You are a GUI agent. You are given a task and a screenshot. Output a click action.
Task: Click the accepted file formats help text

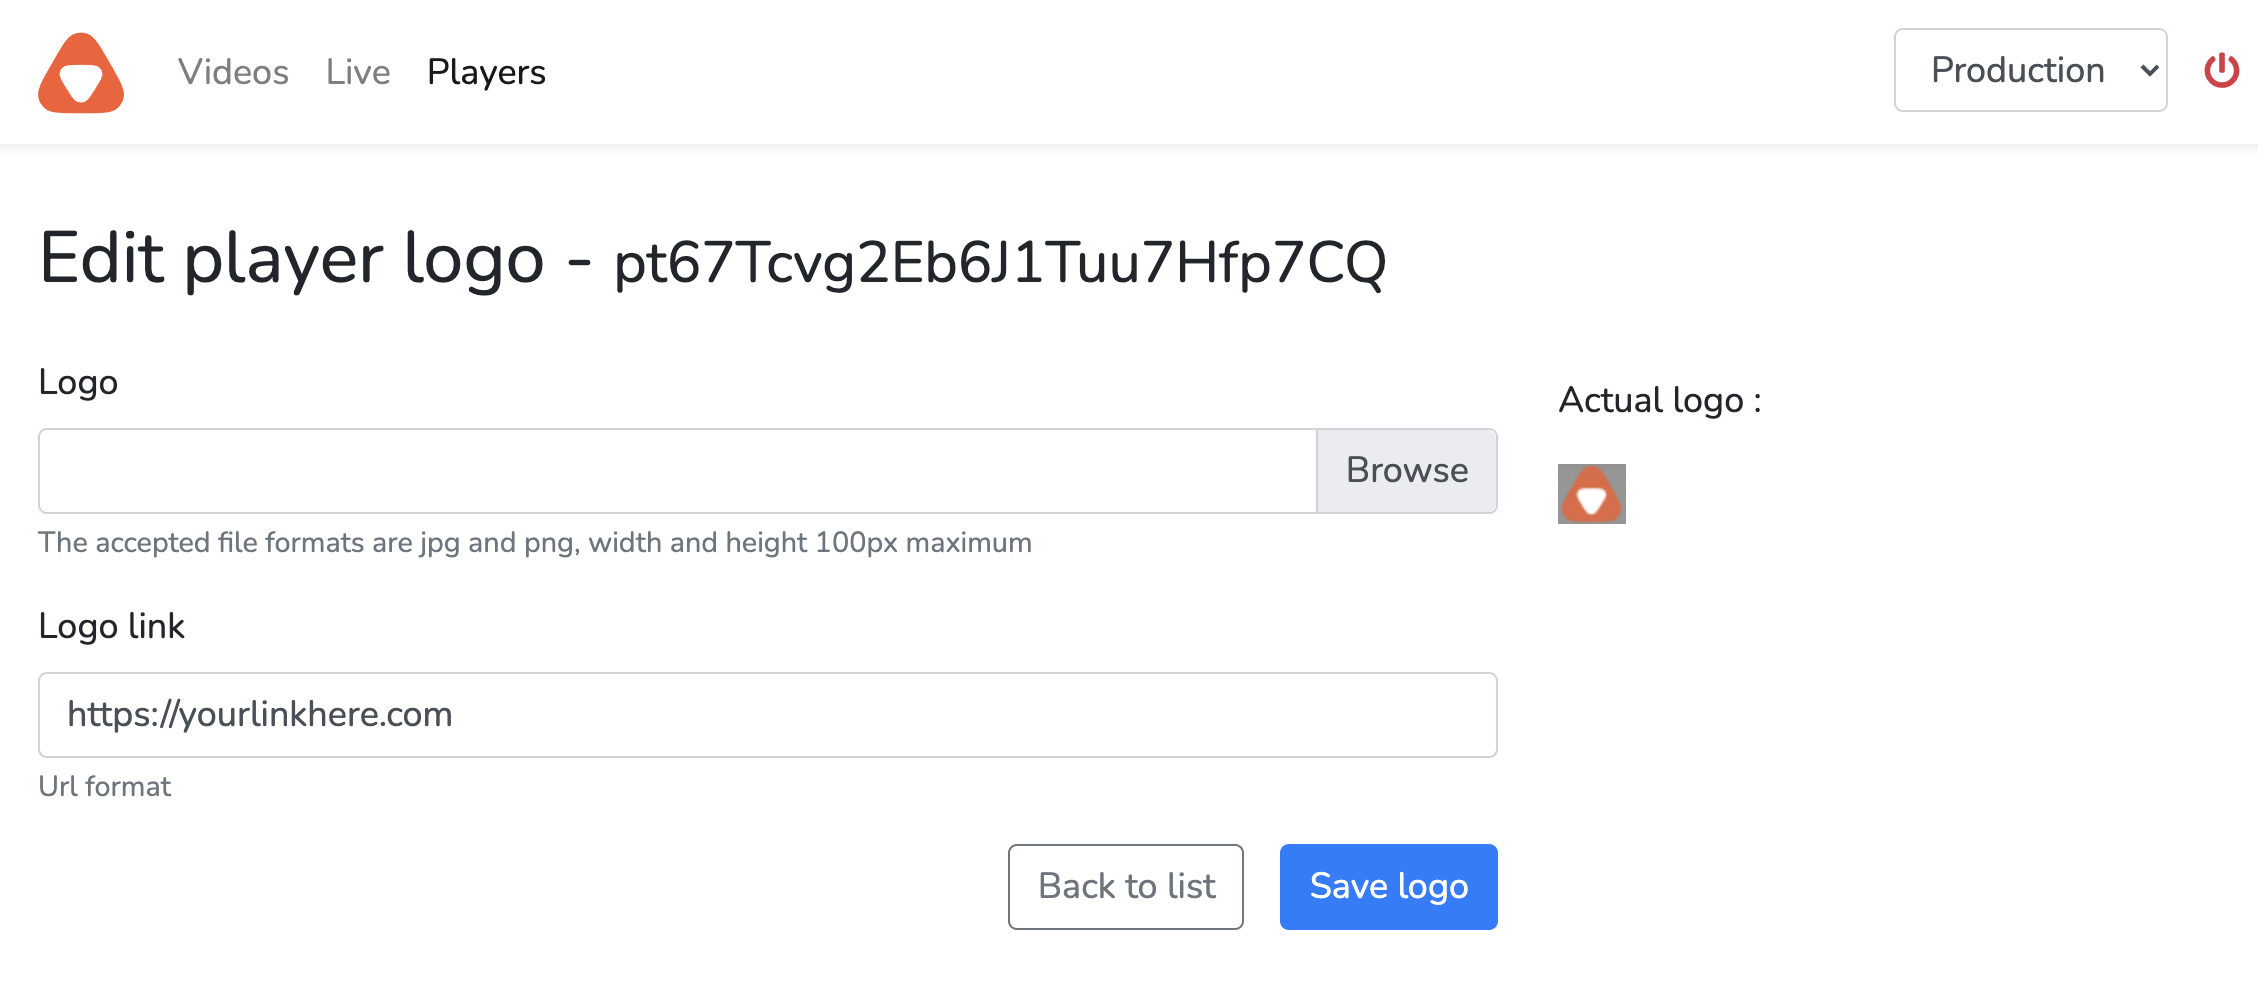[x=535, y=543]
